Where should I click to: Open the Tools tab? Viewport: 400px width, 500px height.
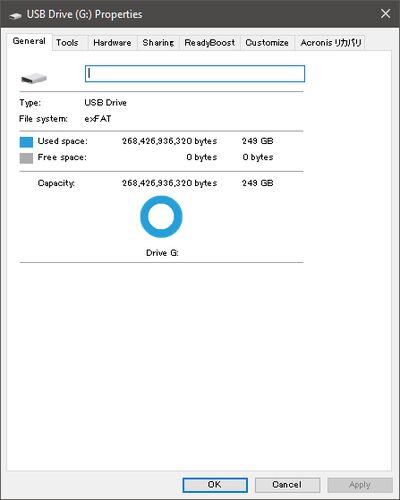click(67, 43)
